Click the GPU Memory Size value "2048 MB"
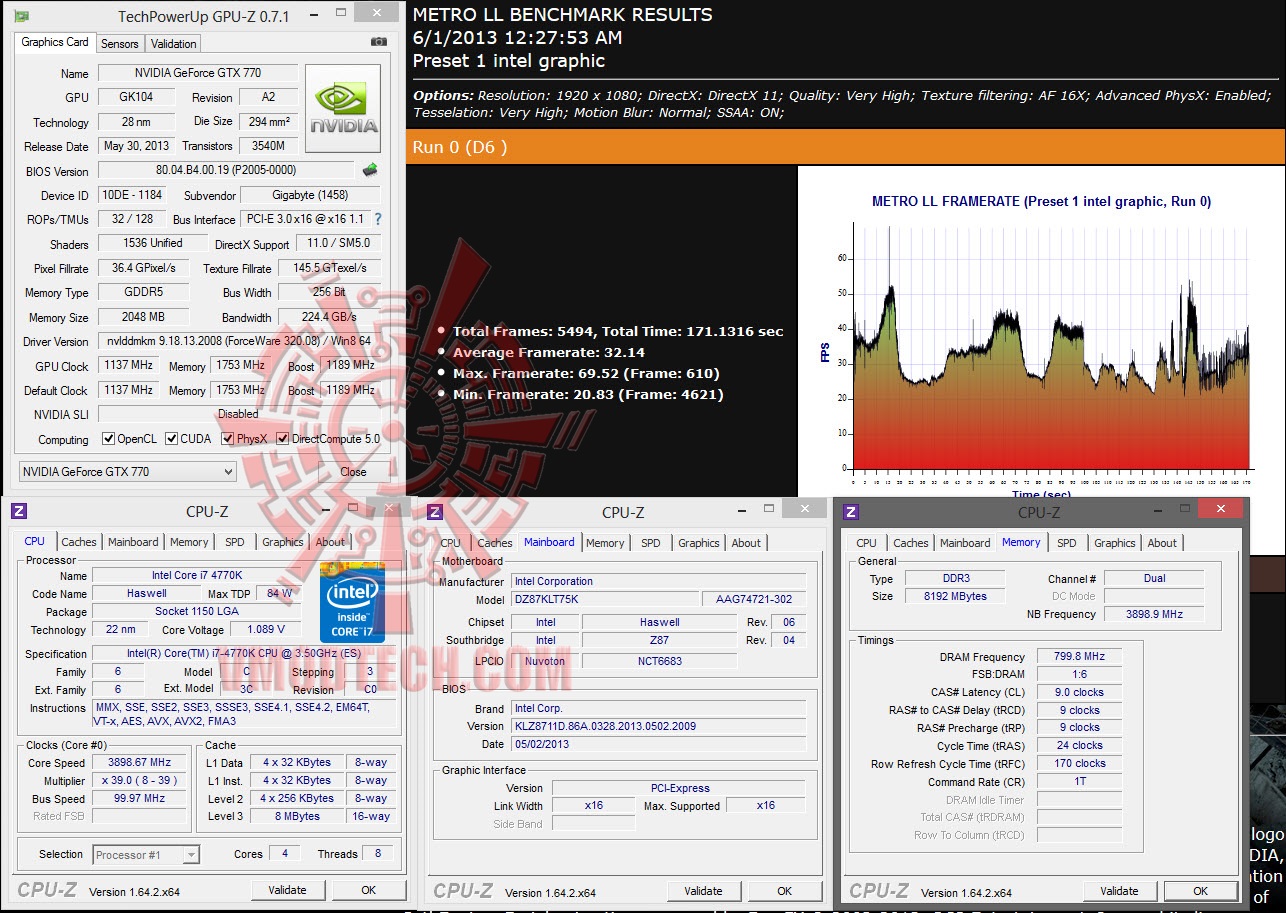Screen dimensions: 1286x913 (x=144, y=317)
